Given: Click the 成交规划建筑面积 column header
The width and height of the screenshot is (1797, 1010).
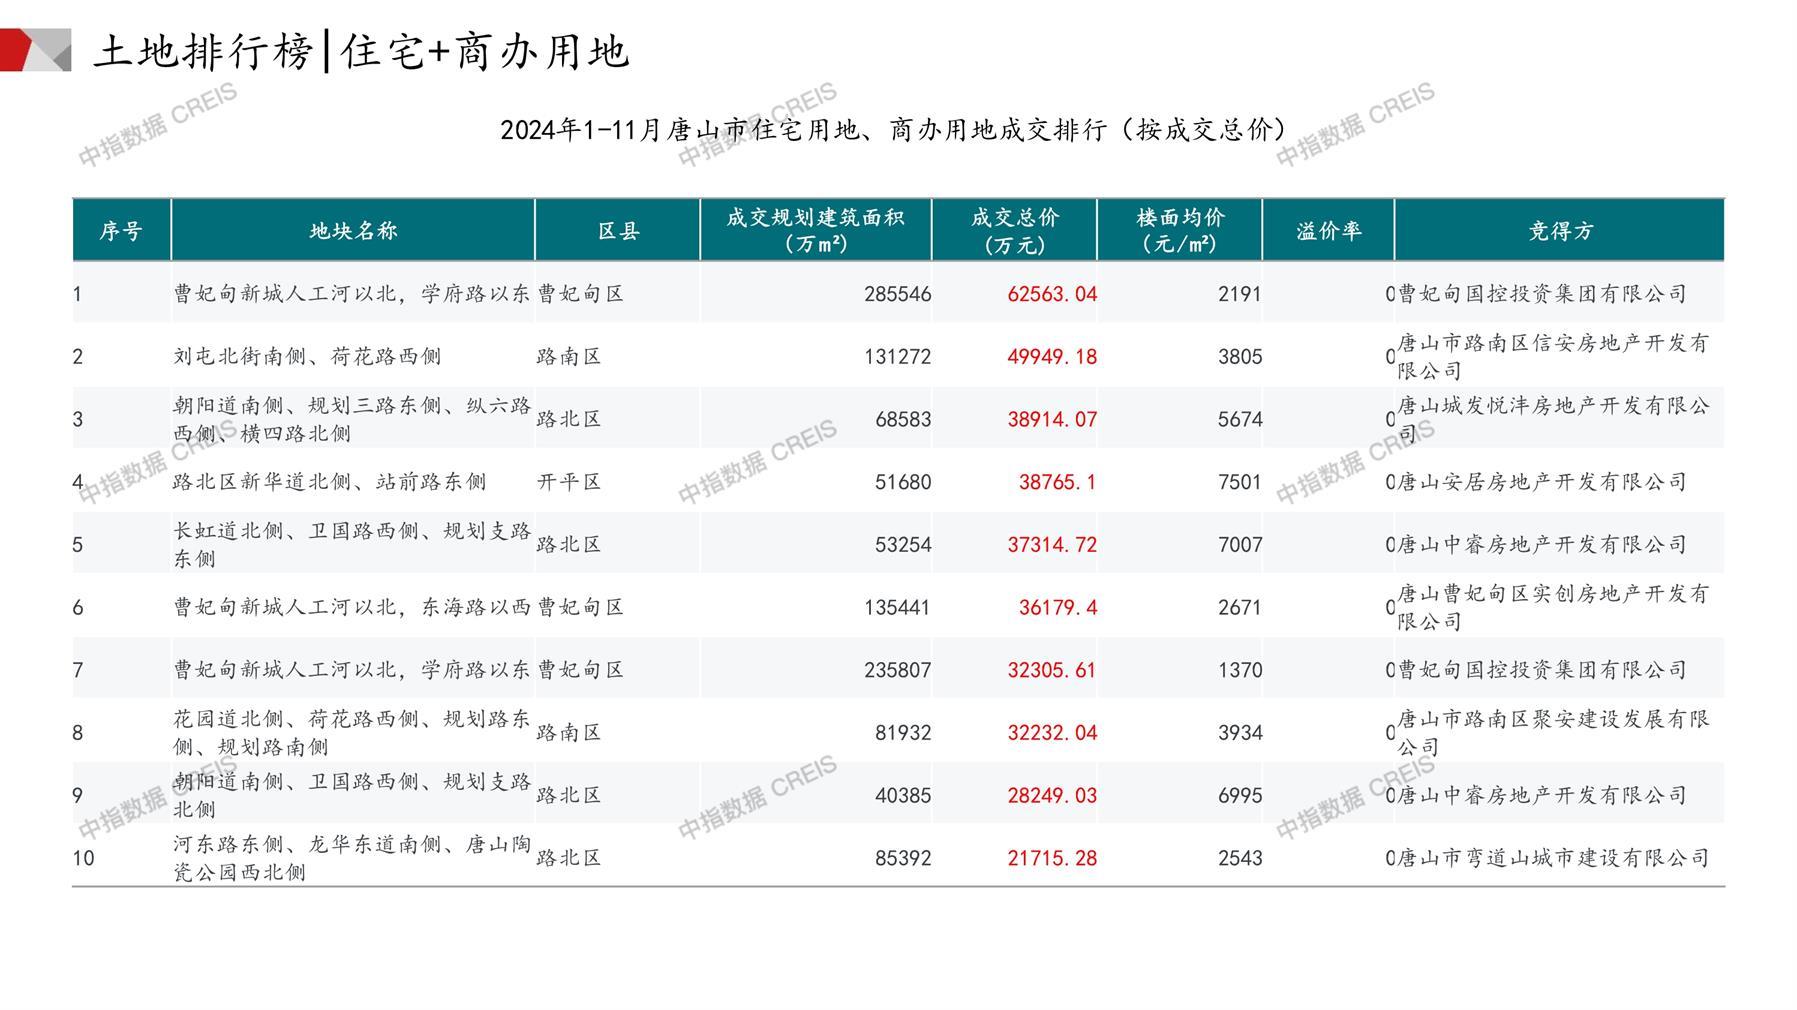Looking at the screenshot, I should [x=815, y=231].
